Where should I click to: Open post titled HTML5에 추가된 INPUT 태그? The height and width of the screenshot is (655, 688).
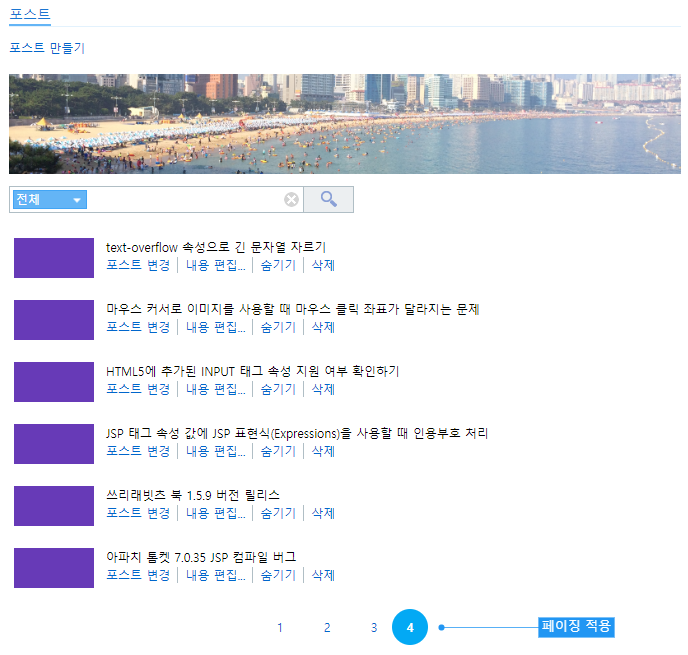tap(252, 372)
